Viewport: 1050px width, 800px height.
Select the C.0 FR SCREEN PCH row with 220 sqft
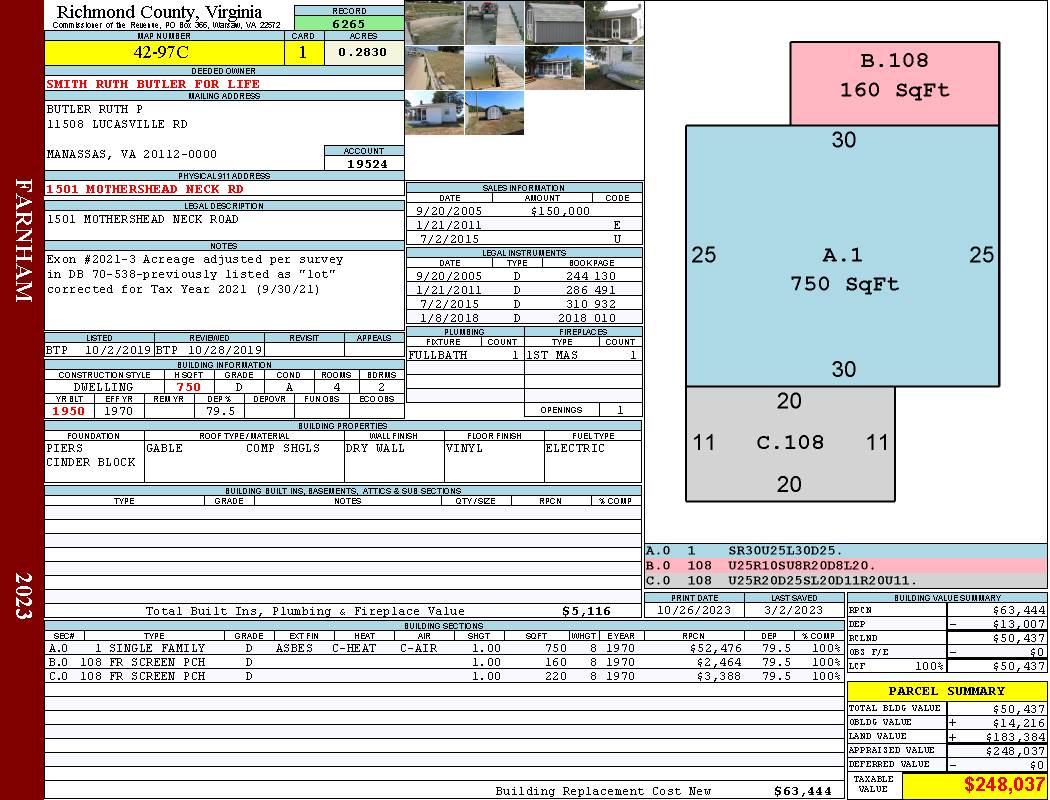point(445,676)
